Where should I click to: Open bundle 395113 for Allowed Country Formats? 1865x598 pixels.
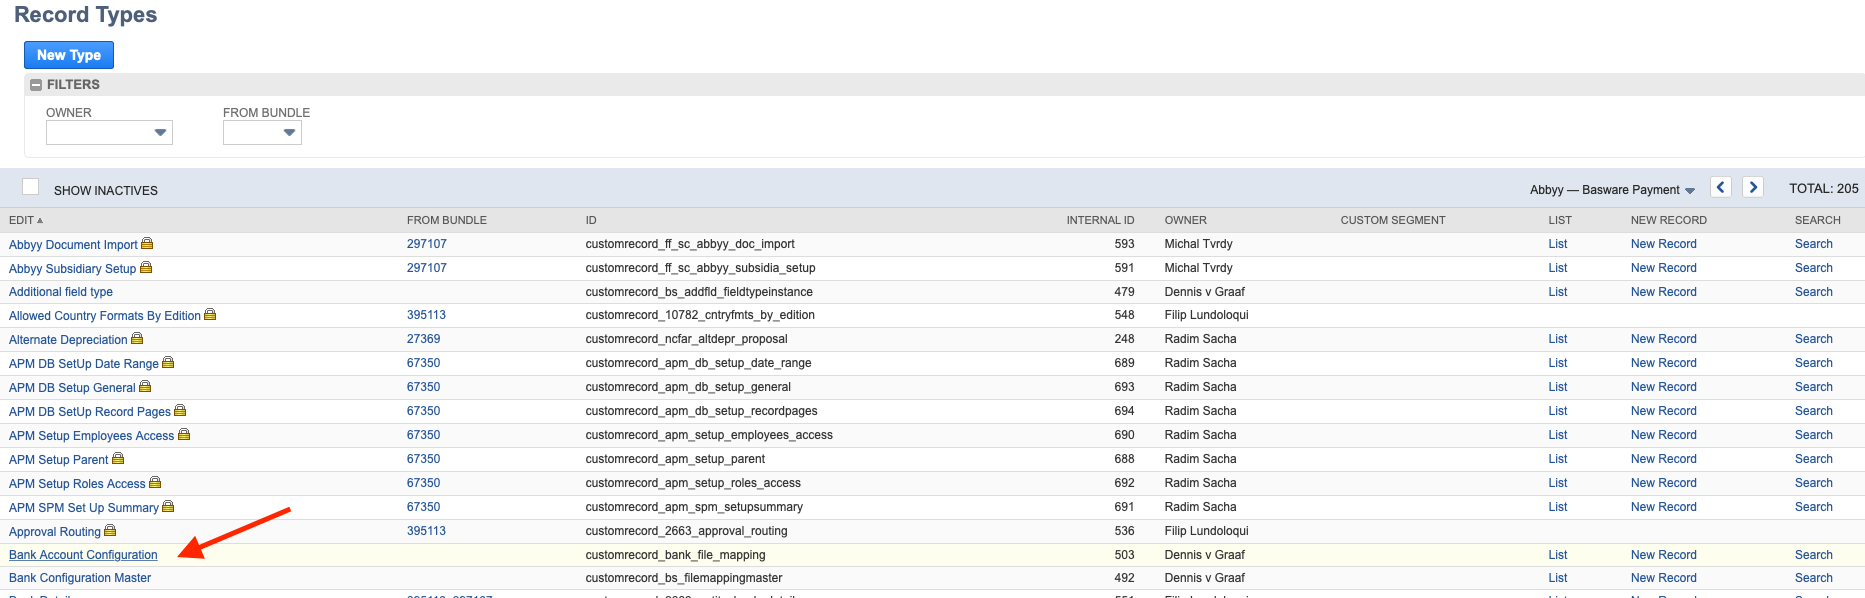tap(426, 315)
